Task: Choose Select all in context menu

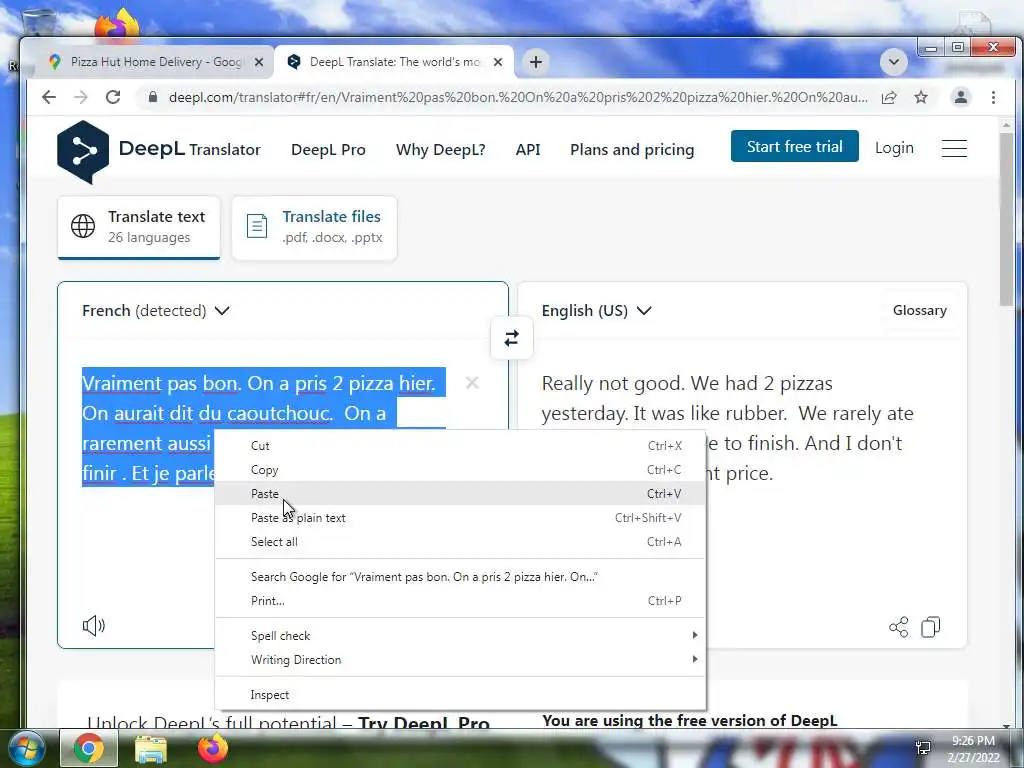Action: click(460, 541)
